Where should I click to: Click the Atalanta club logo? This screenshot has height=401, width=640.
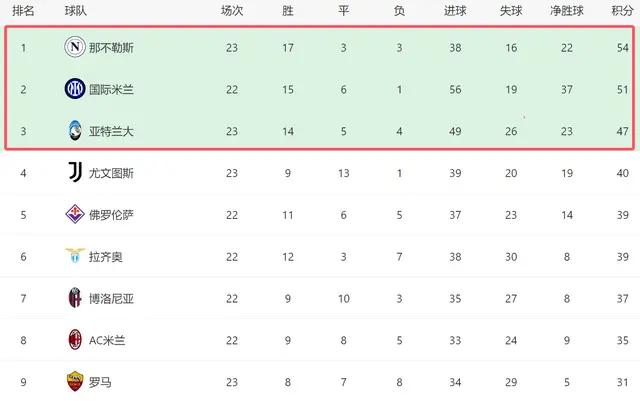[75, 129]
